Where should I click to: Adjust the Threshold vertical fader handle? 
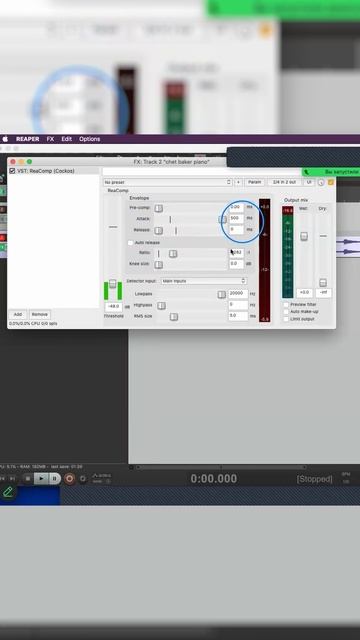tap(113, 284)
